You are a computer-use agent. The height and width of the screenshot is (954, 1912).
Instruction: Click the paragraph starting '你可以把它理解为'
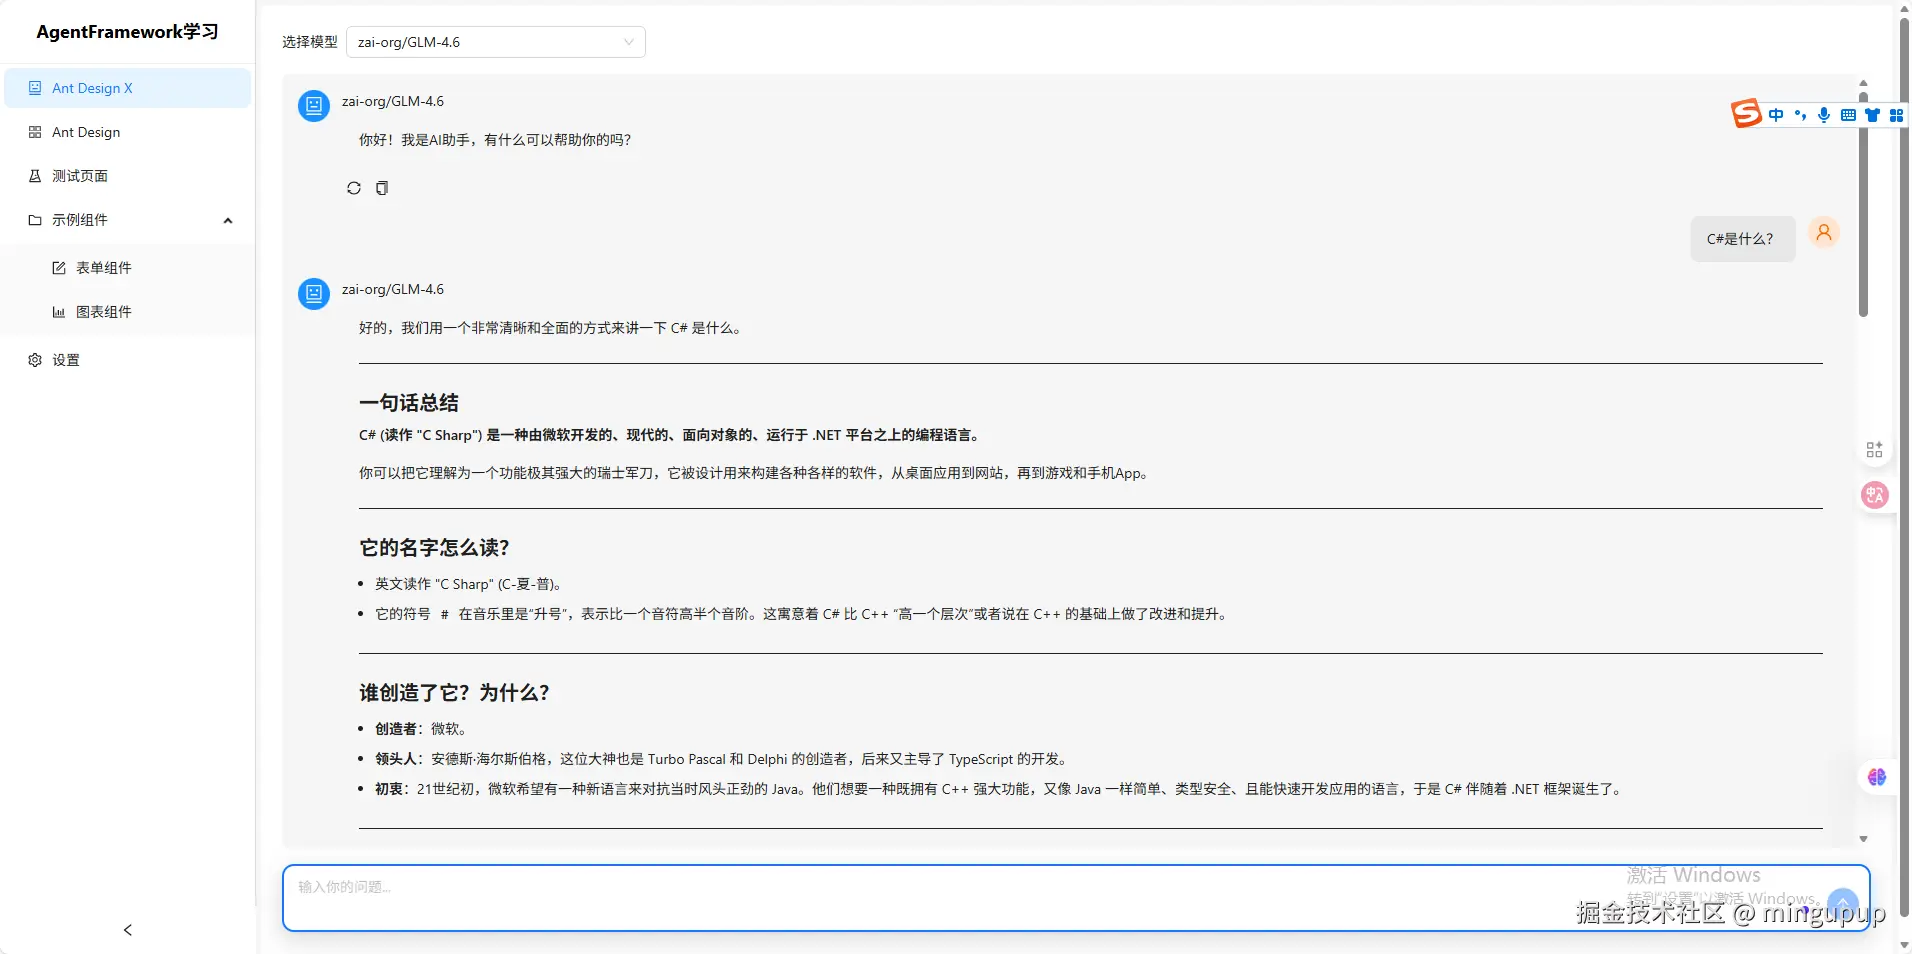pos(755,473)
